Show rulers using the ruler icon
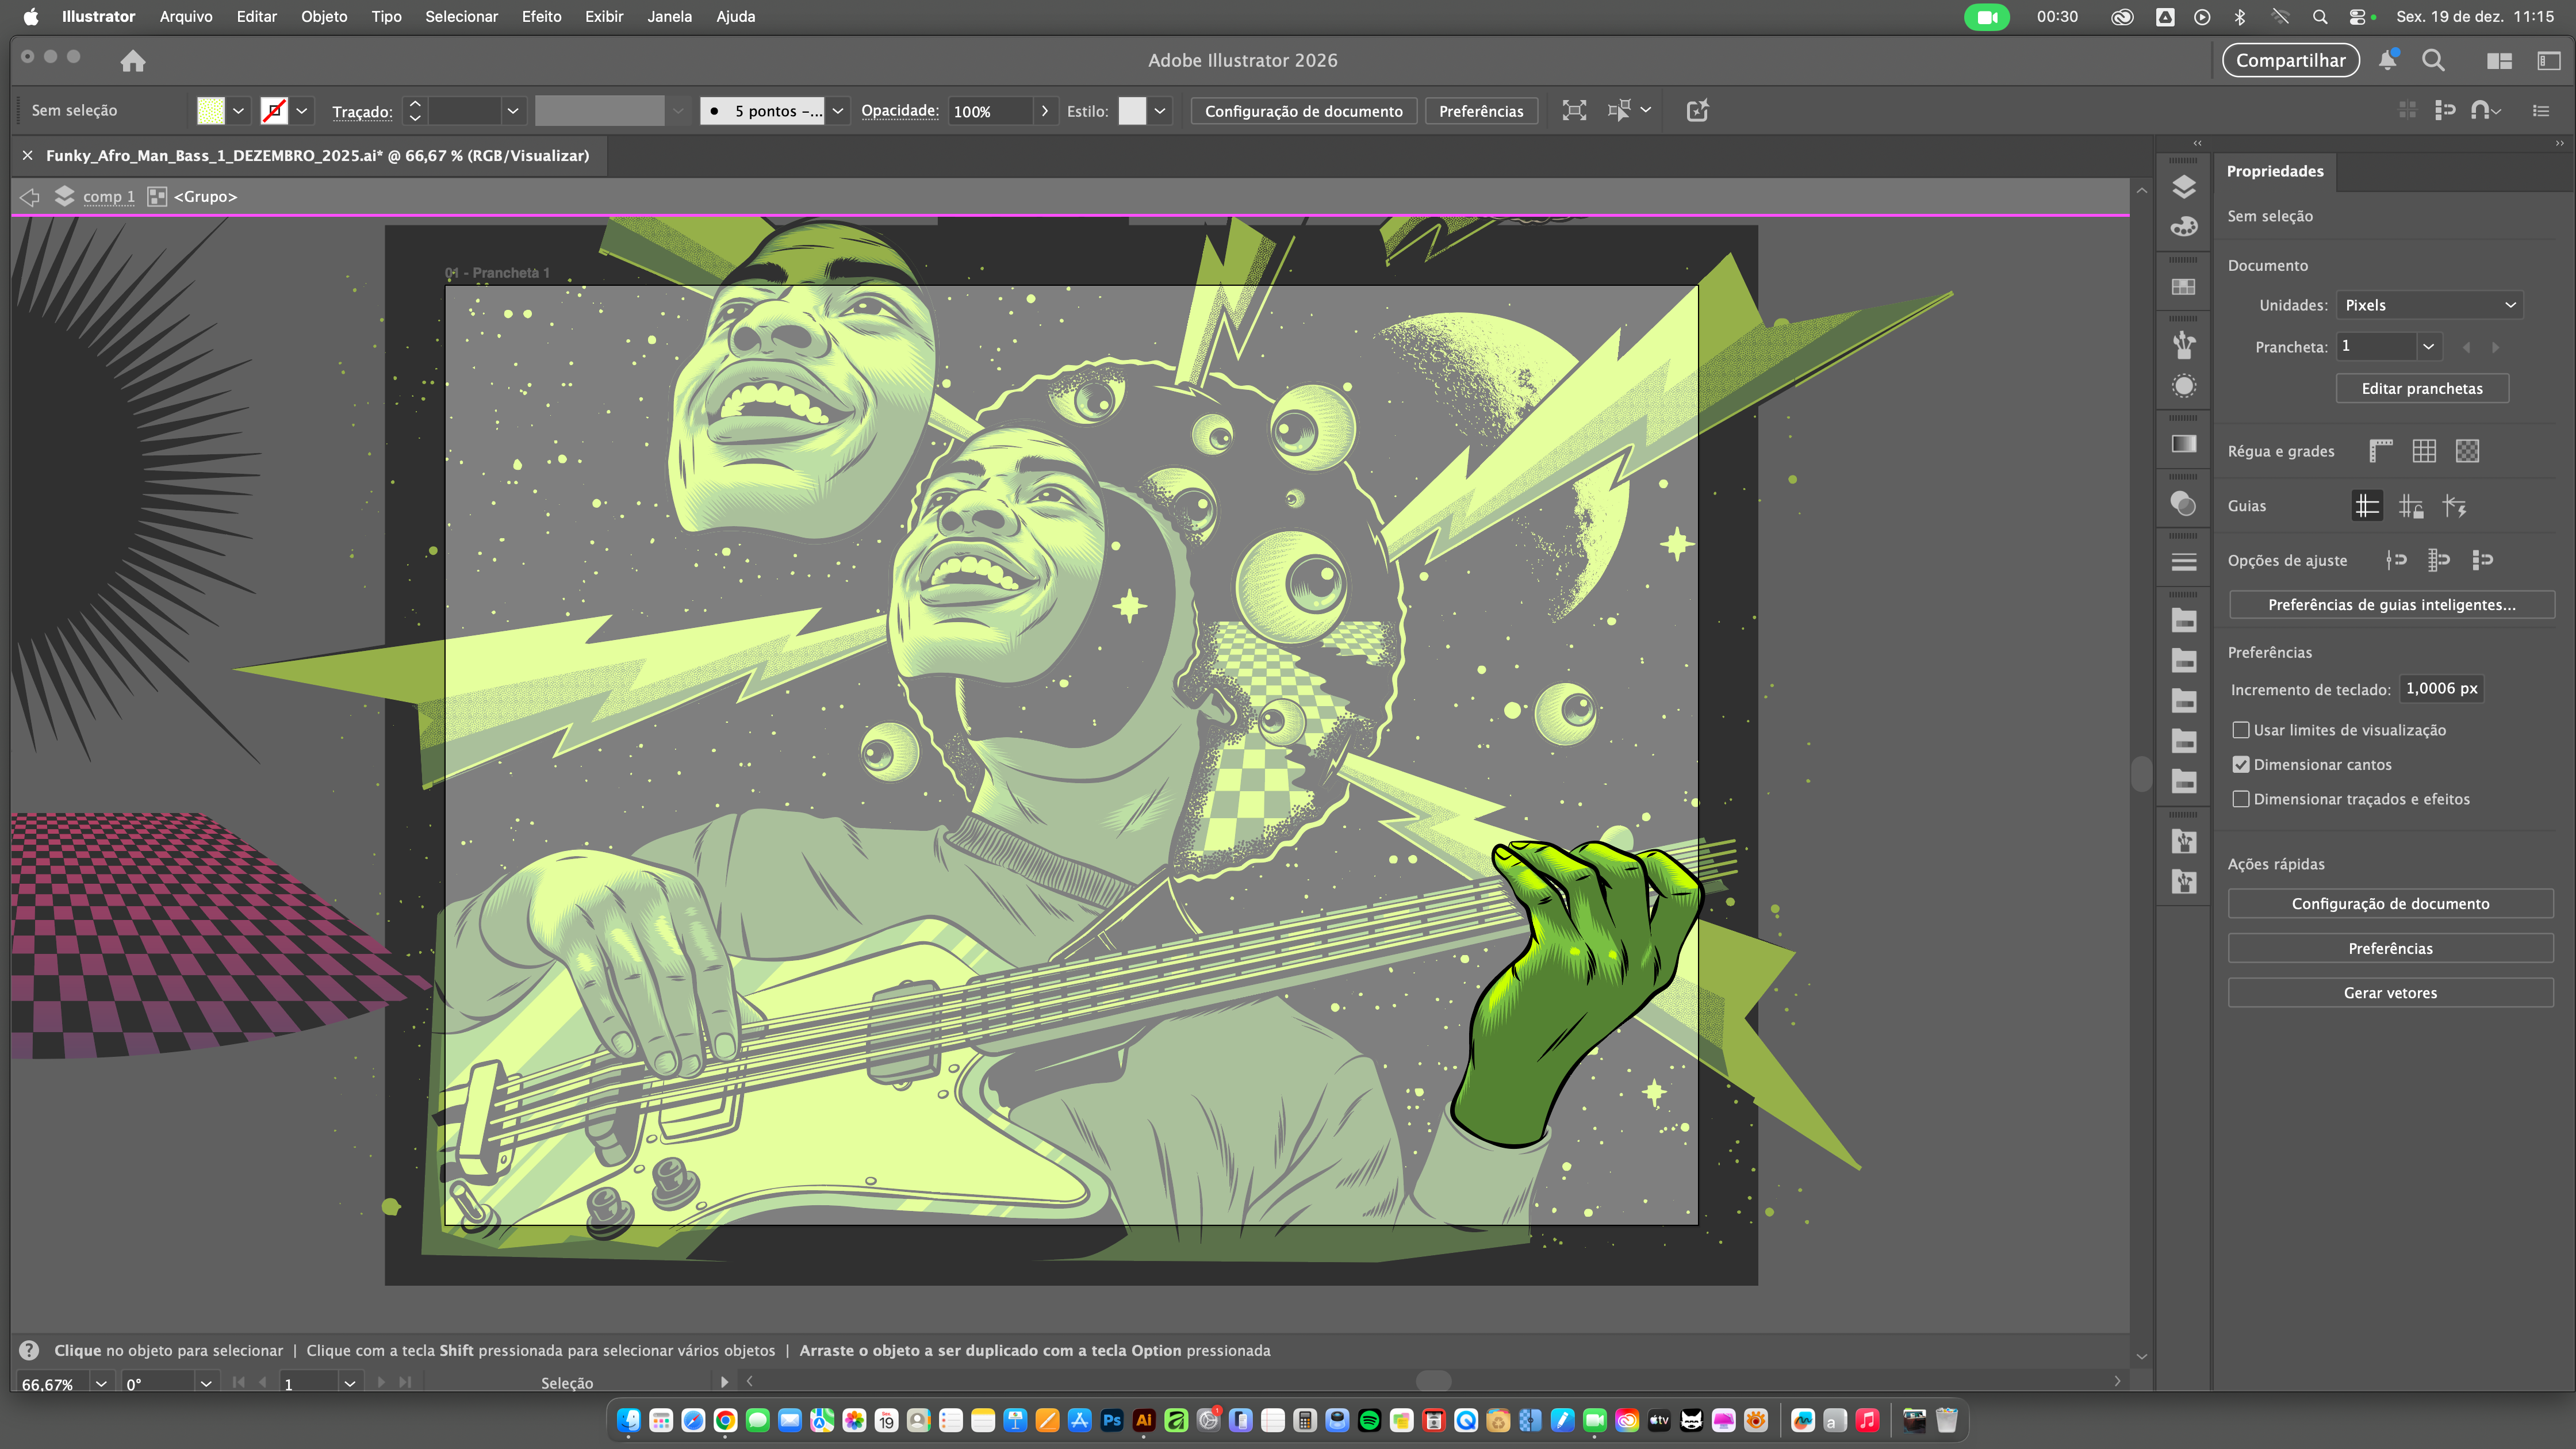This screenshot has height=1449, width=2576. coord(2382,452)
